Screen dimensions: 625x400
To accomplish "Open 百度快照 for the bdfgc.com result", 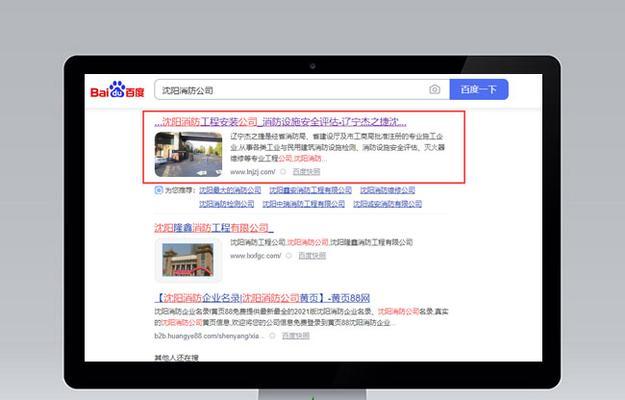I will (312, 255).
